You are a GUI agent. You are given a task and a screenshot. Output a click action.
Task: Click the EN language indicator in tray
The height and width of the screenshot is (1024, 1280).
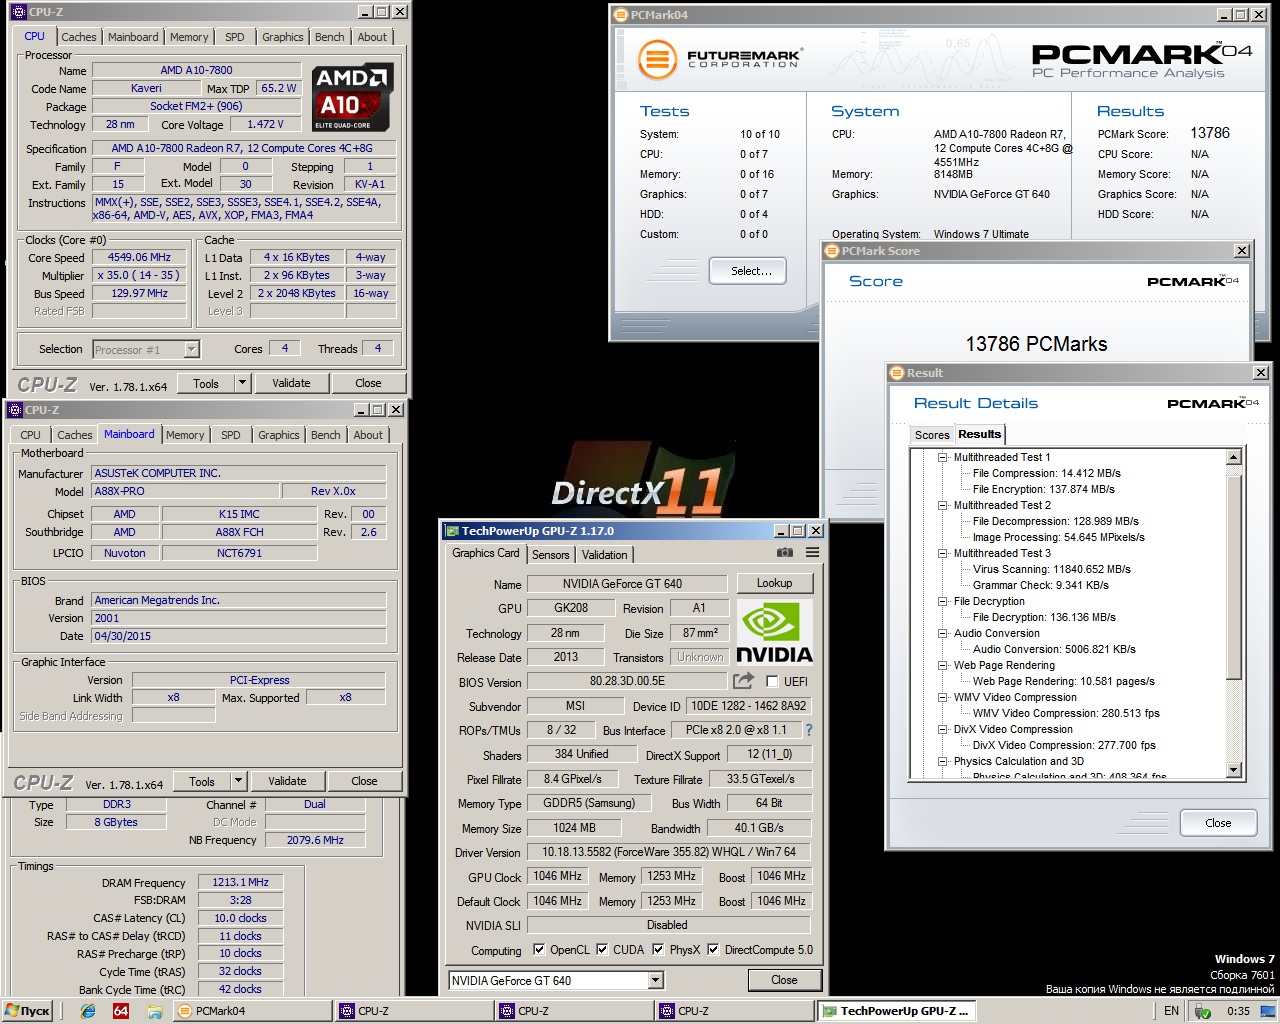1171,1011
